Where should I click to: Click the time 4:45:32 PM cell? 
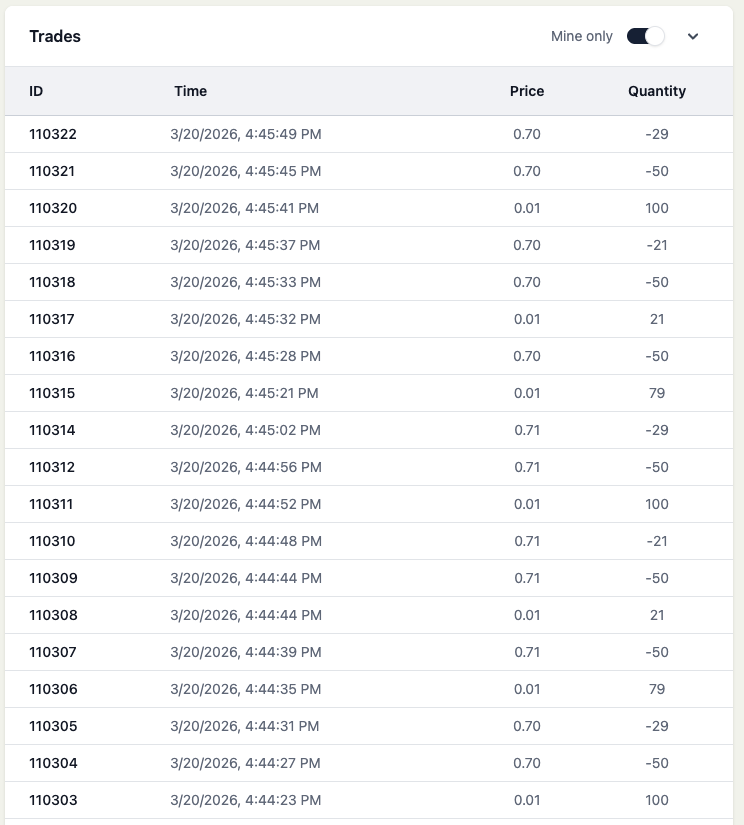coord(246,319)
